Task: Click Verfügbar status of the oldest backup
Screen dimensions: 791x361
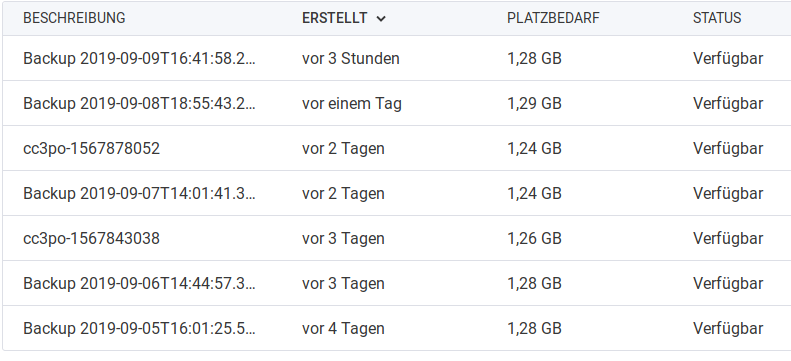Action: pyautogui.click(x=727, y=329)
